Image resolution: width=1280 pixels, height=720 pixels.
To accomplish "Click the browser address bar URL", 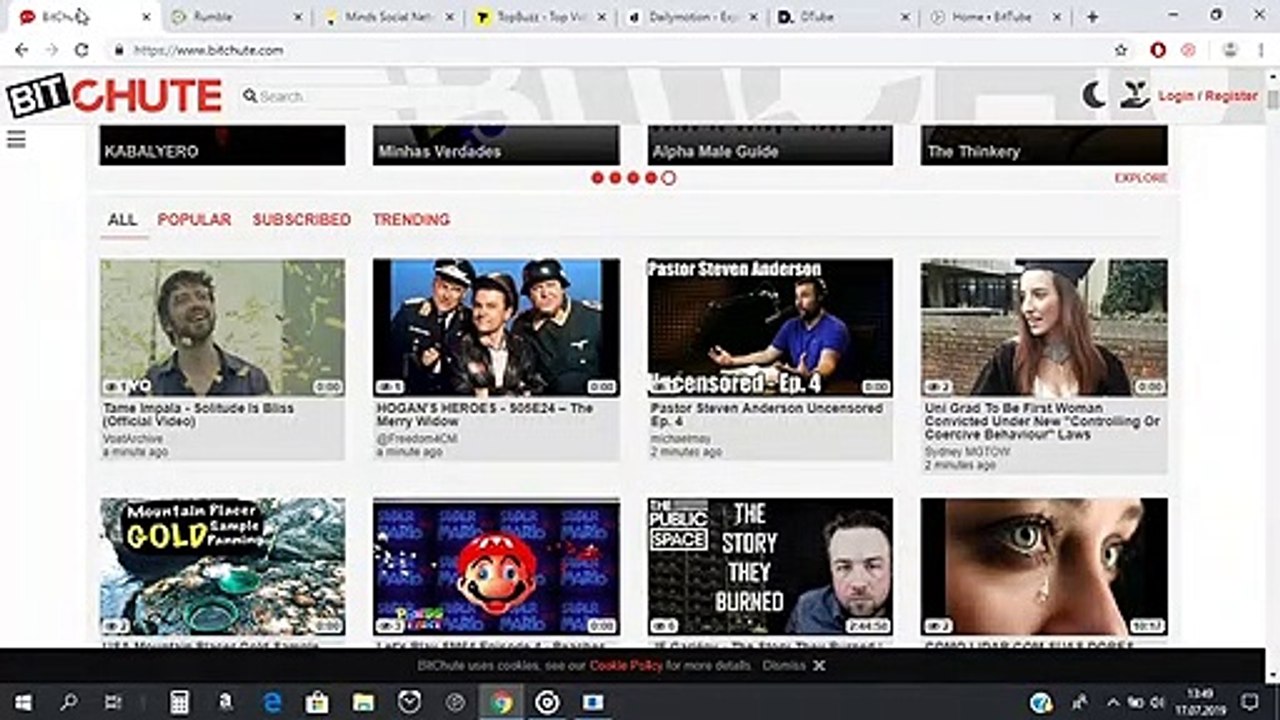I will [209, 50].
